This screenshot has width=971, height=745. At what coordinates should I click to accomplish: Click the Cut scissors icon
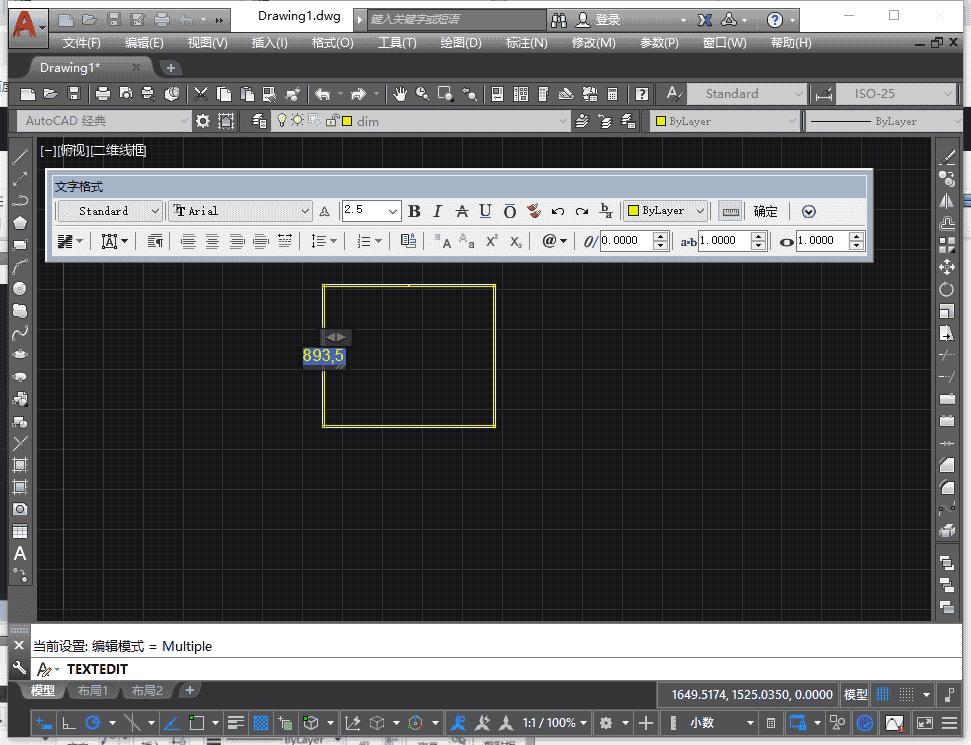click(x=201, y=94)
